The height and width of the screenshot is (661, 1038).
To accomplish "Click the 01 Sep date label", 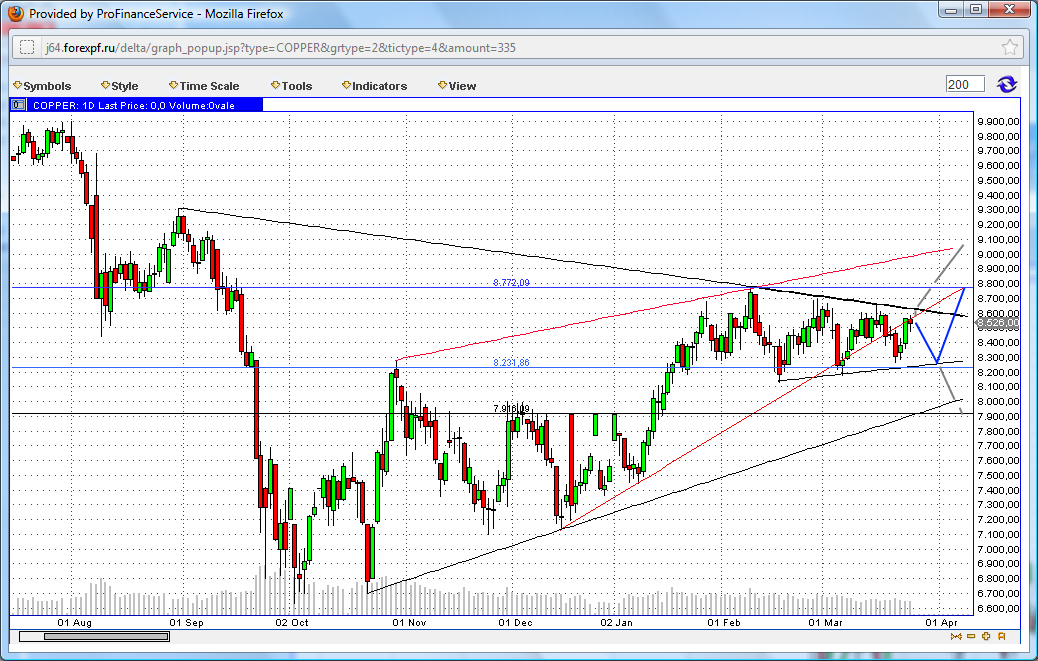I will [186, 623].
